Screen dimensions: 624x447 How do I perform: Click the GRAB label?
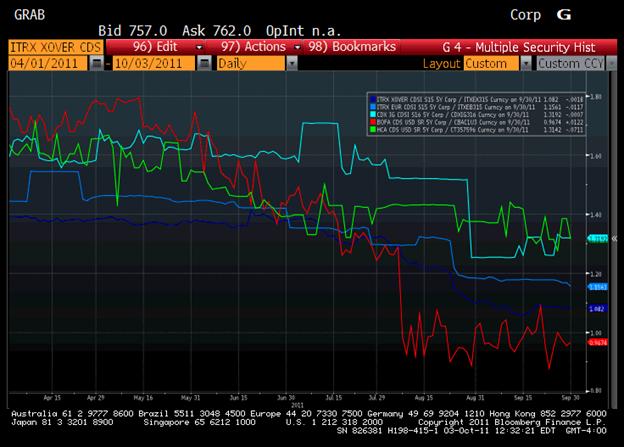click(29, 15)
